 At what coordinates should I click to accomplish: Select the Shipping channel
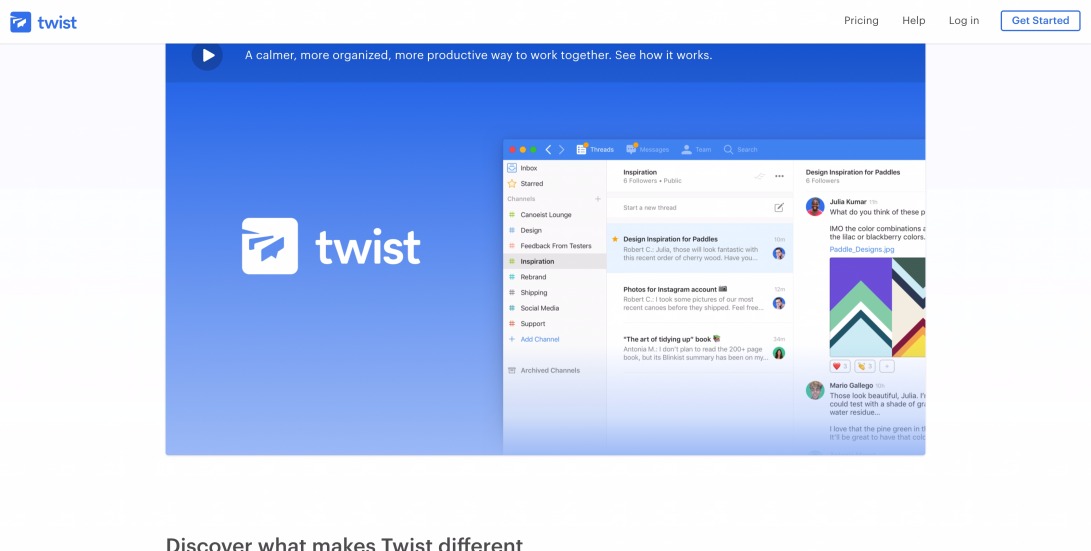point(555,292)
